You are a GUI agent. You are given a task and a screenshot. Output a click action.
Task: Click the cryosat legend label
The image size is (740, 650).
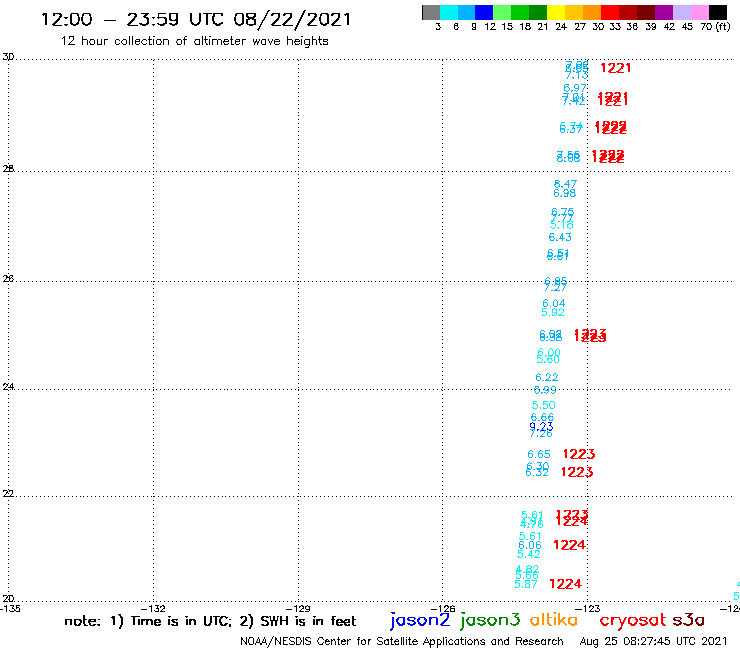[633, 620]
